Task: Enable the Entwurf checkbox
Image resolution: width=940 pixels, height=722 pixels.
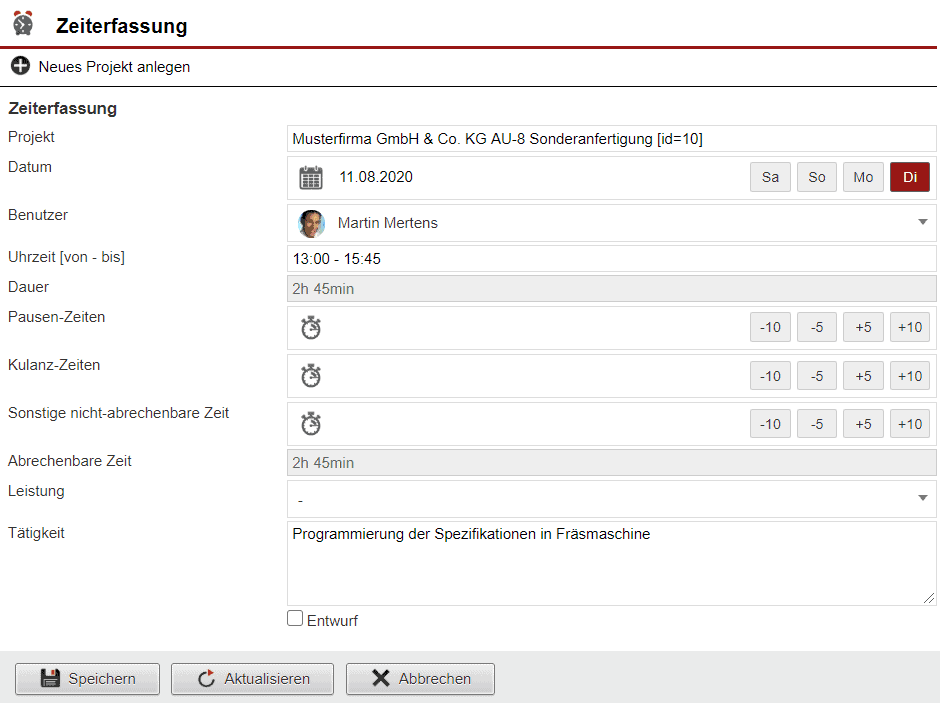Action: pos(295,619)
